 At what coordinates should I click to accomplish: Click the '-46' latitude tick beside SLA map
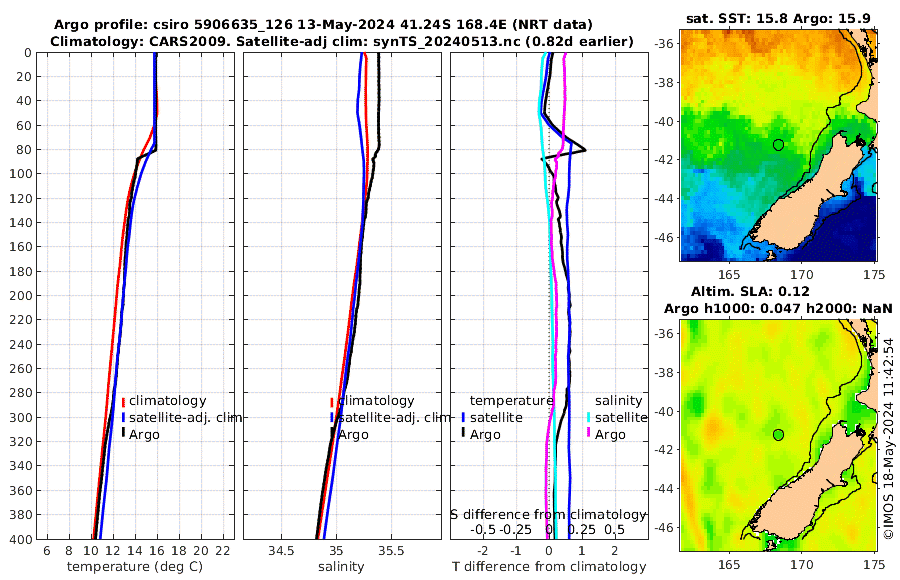coord(666,527)
